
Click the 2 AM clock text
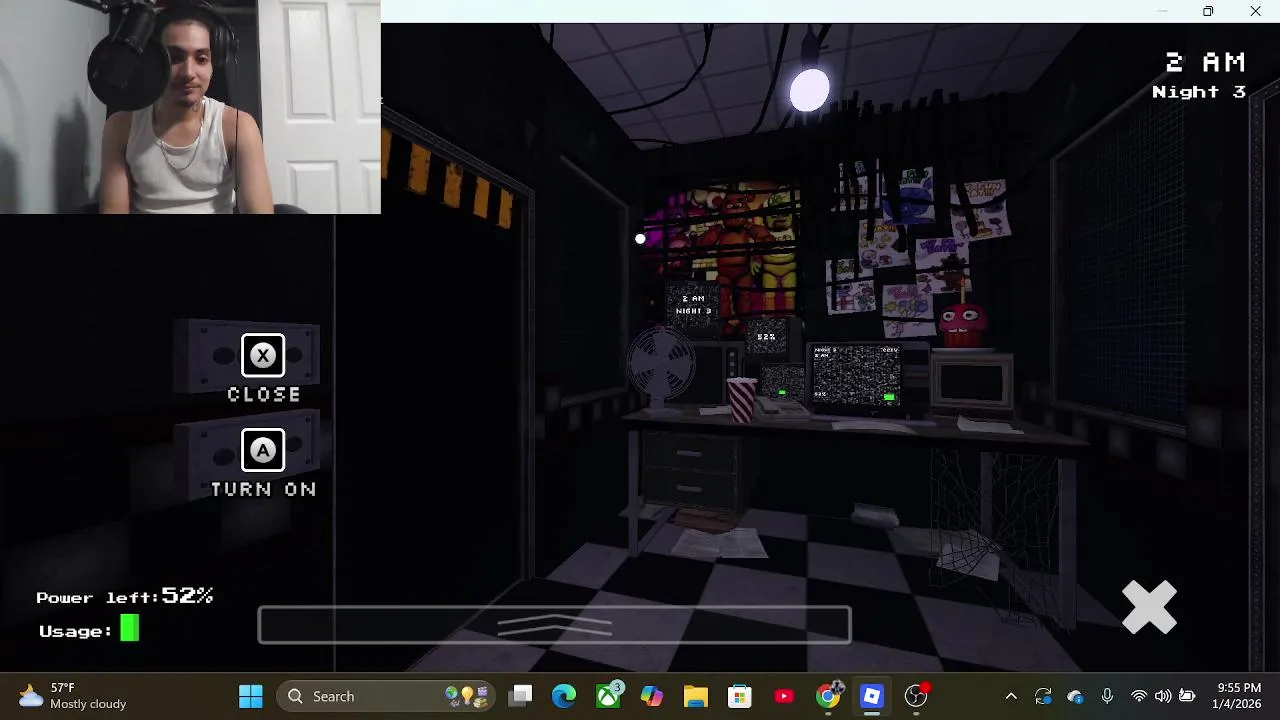pos(1205,62)
